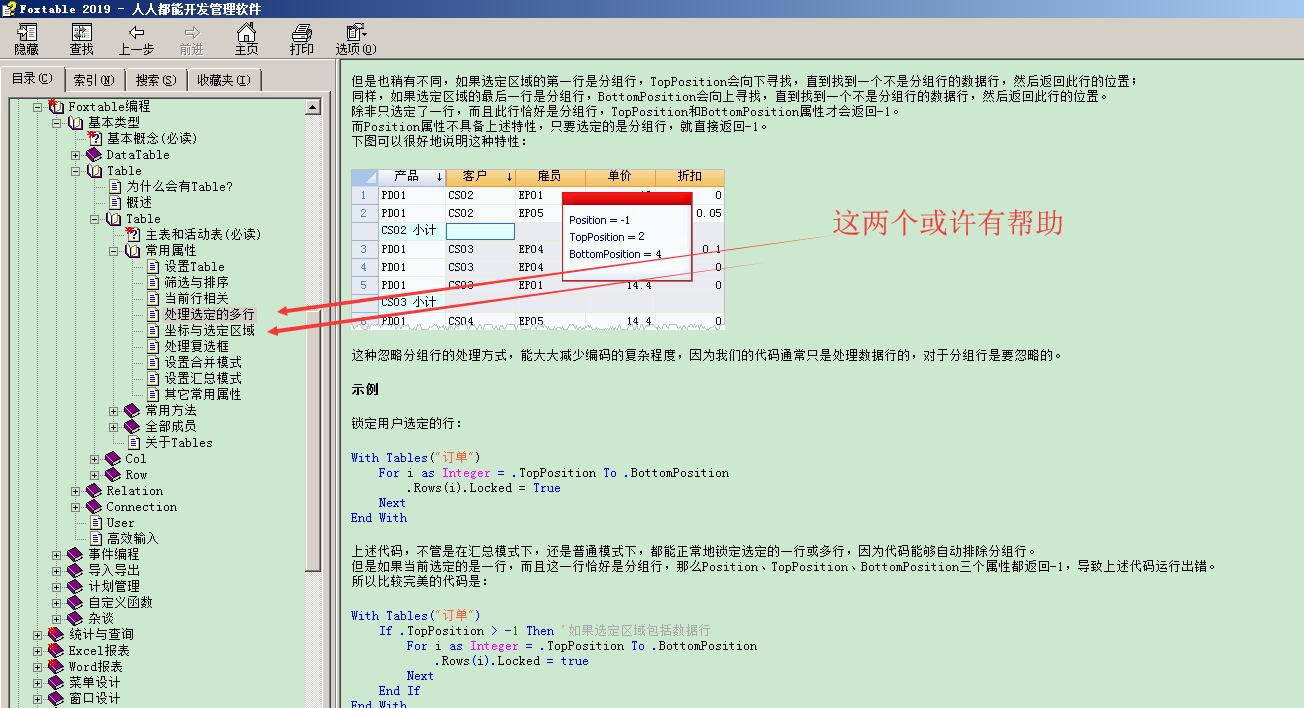
Task: Click the tree panel scroll-up arrow
Action: pyautogui.click(x=313, y=107)
